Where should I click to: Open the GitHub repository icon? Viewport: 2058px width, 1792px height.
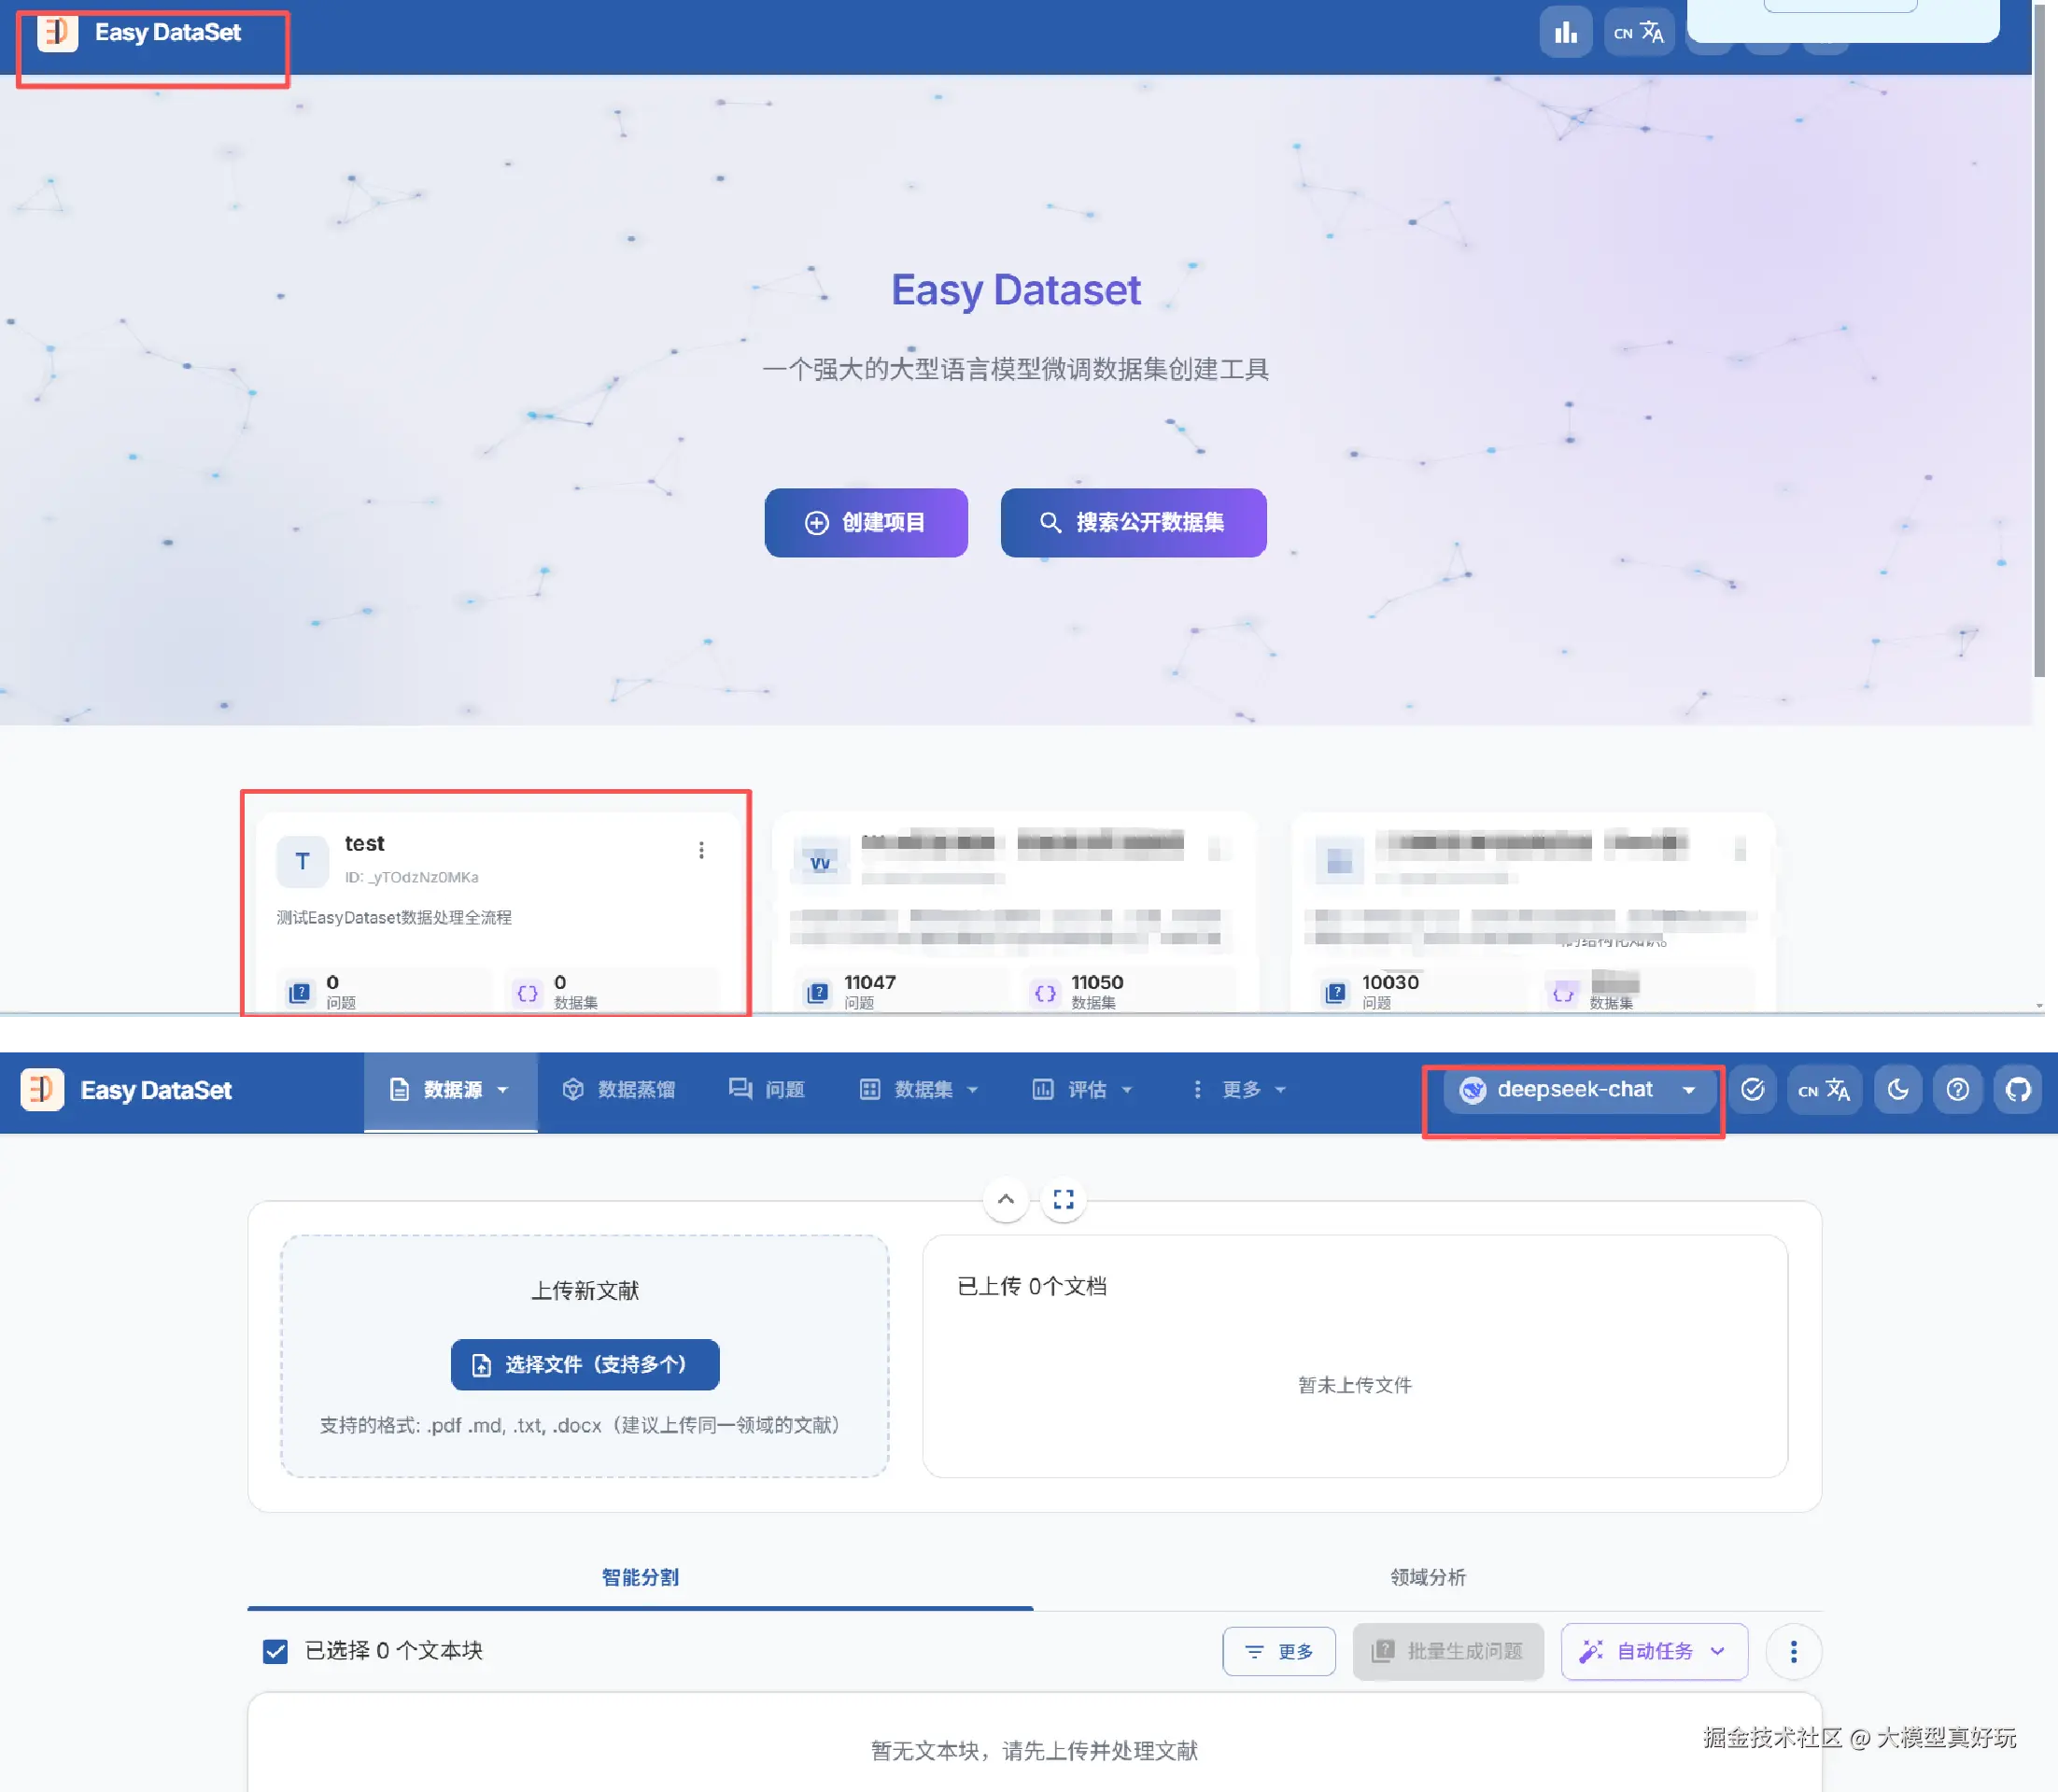coord(2018,1089)
